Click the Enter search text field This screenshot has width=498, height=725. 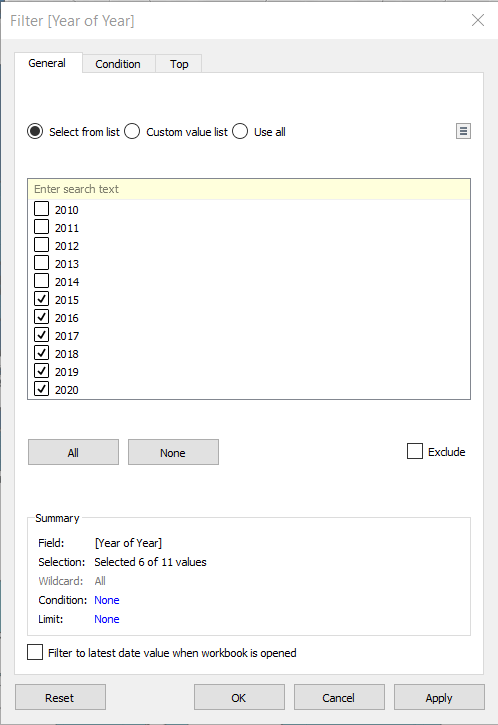249,189
